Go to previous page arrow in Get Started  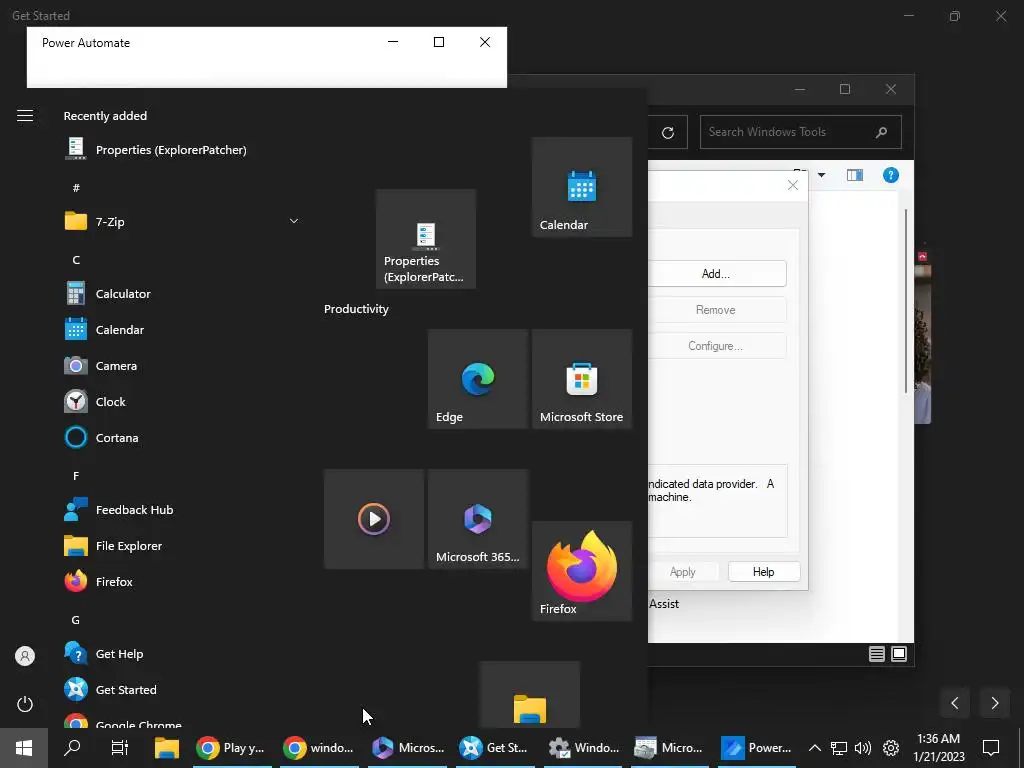tap(955, 703)
